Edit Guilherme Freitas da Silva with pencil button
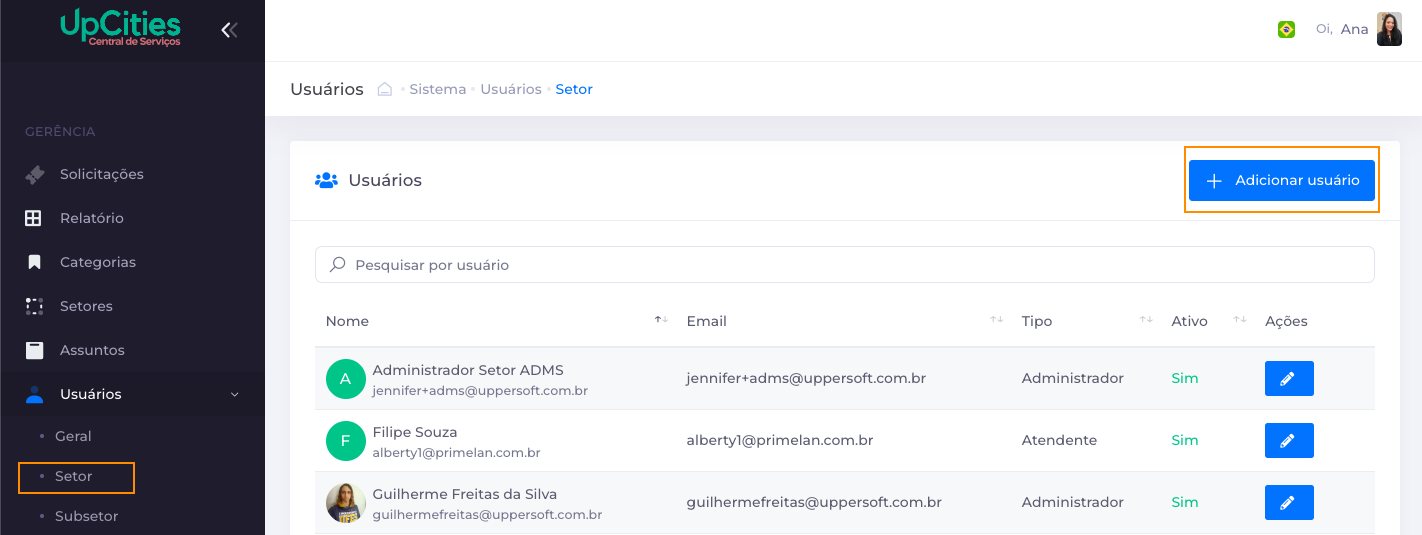The image size is (1422, 535). (1289, 503)
